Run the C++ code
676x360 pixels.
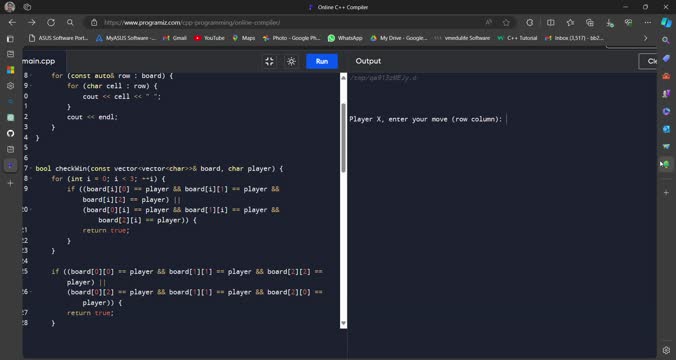tap(322, 61)
